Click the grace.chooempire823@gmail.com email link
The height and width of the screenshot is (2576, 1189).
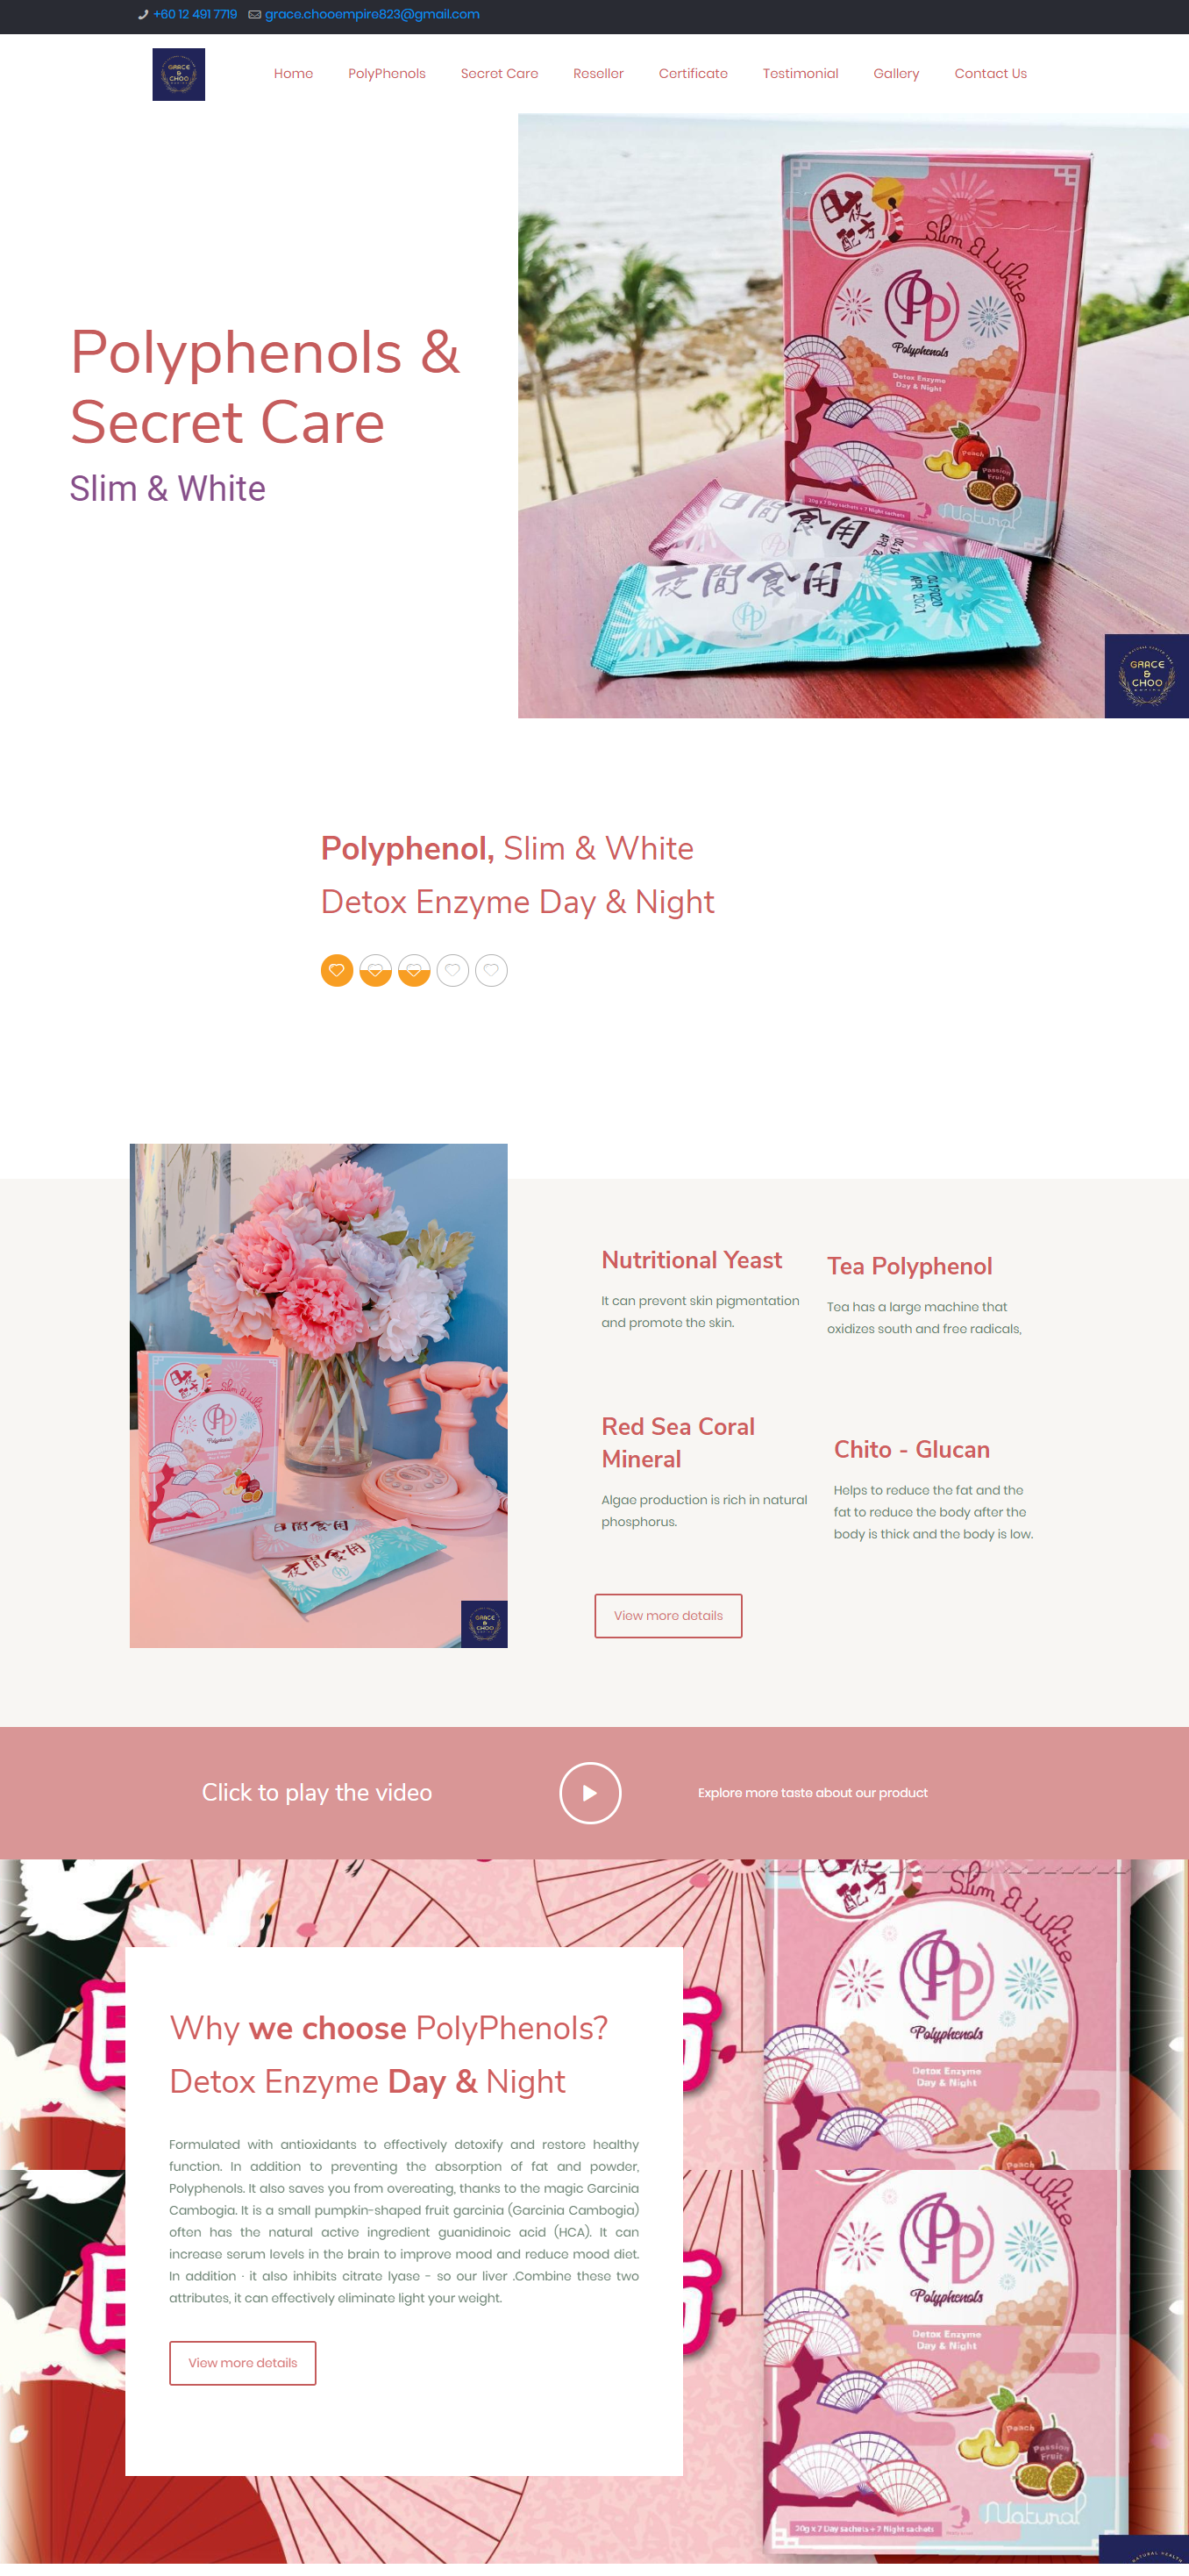coord(372,14)
